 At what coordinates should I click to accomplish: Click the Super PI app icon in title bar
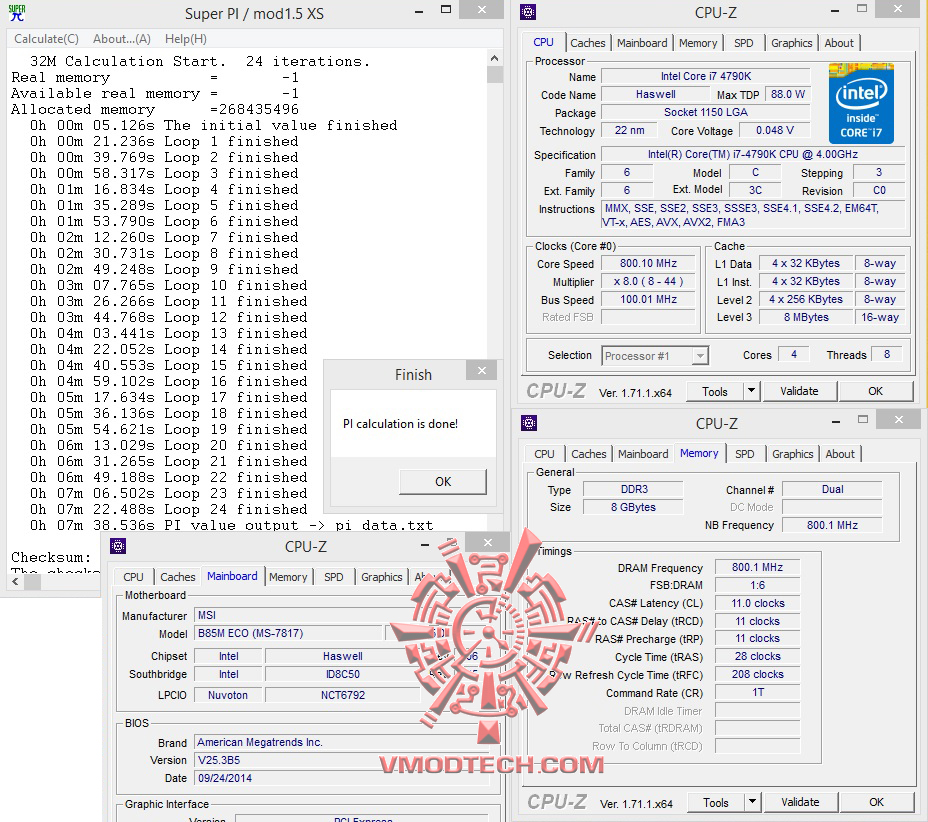[x=17, y=12]
